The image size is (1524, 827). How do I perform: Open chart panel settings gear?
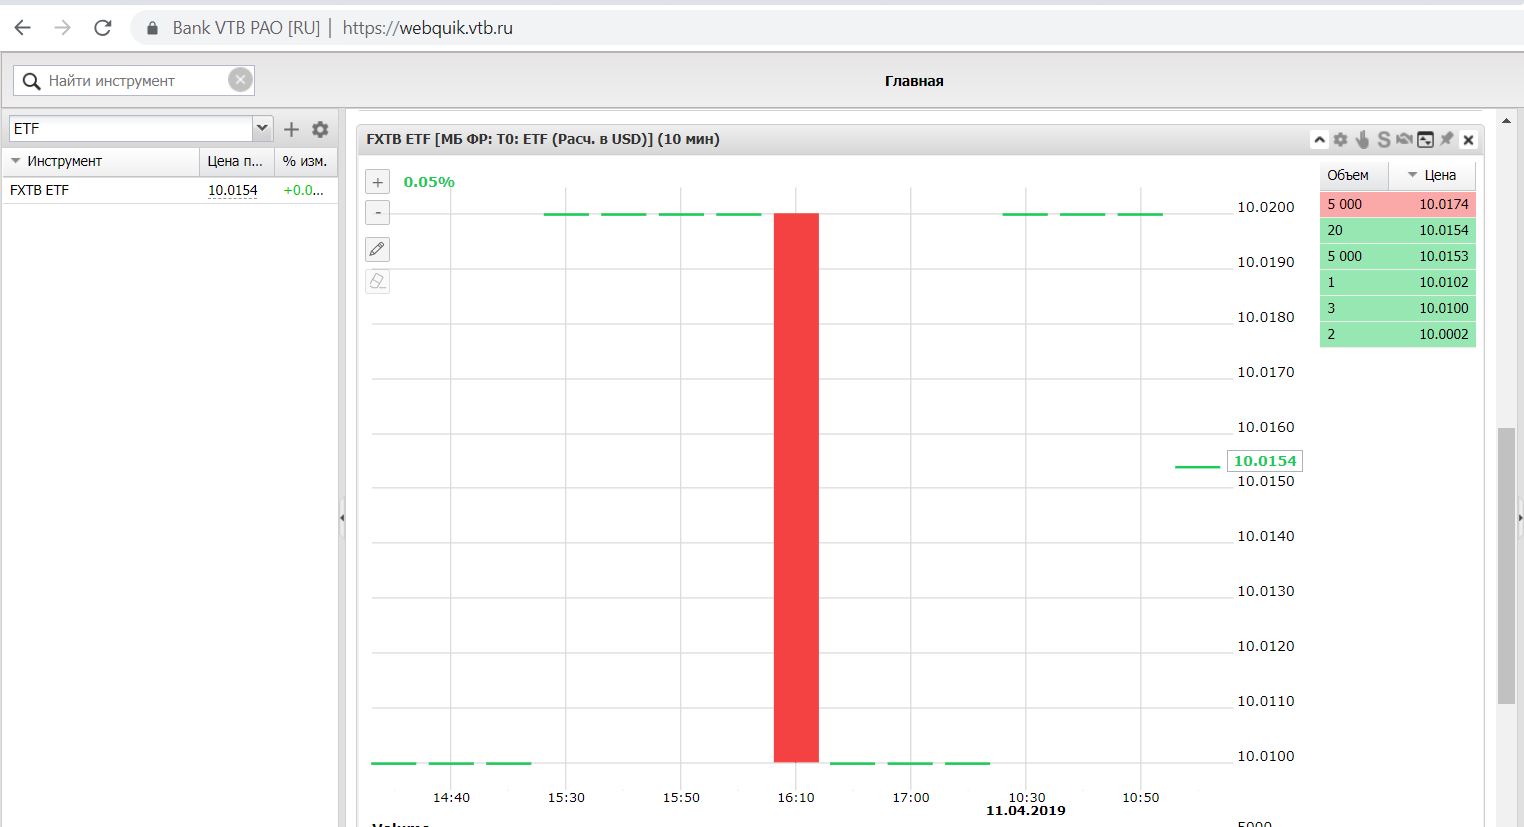1340,140
